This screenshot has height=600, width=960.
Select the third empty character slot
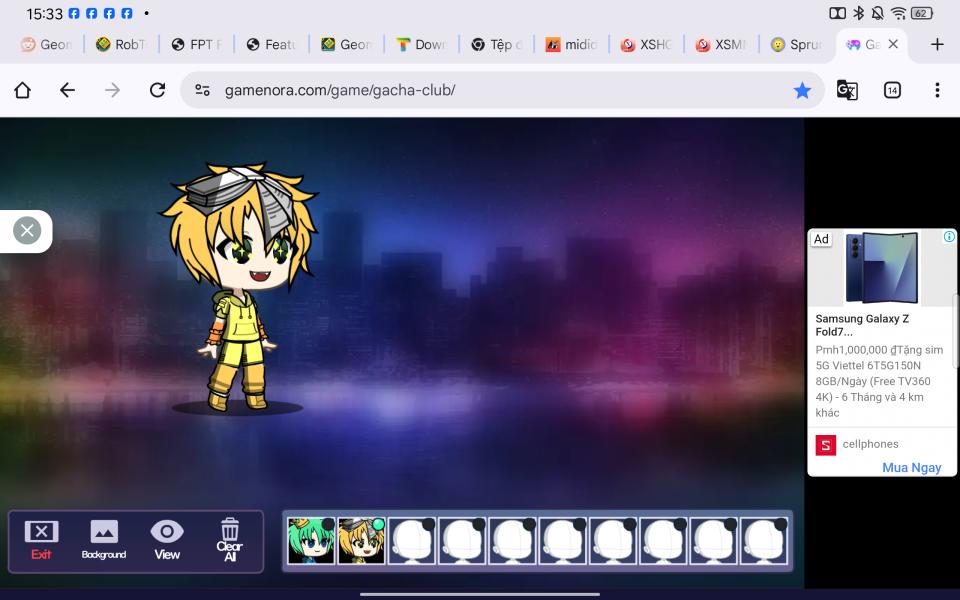tap(512, 541)
